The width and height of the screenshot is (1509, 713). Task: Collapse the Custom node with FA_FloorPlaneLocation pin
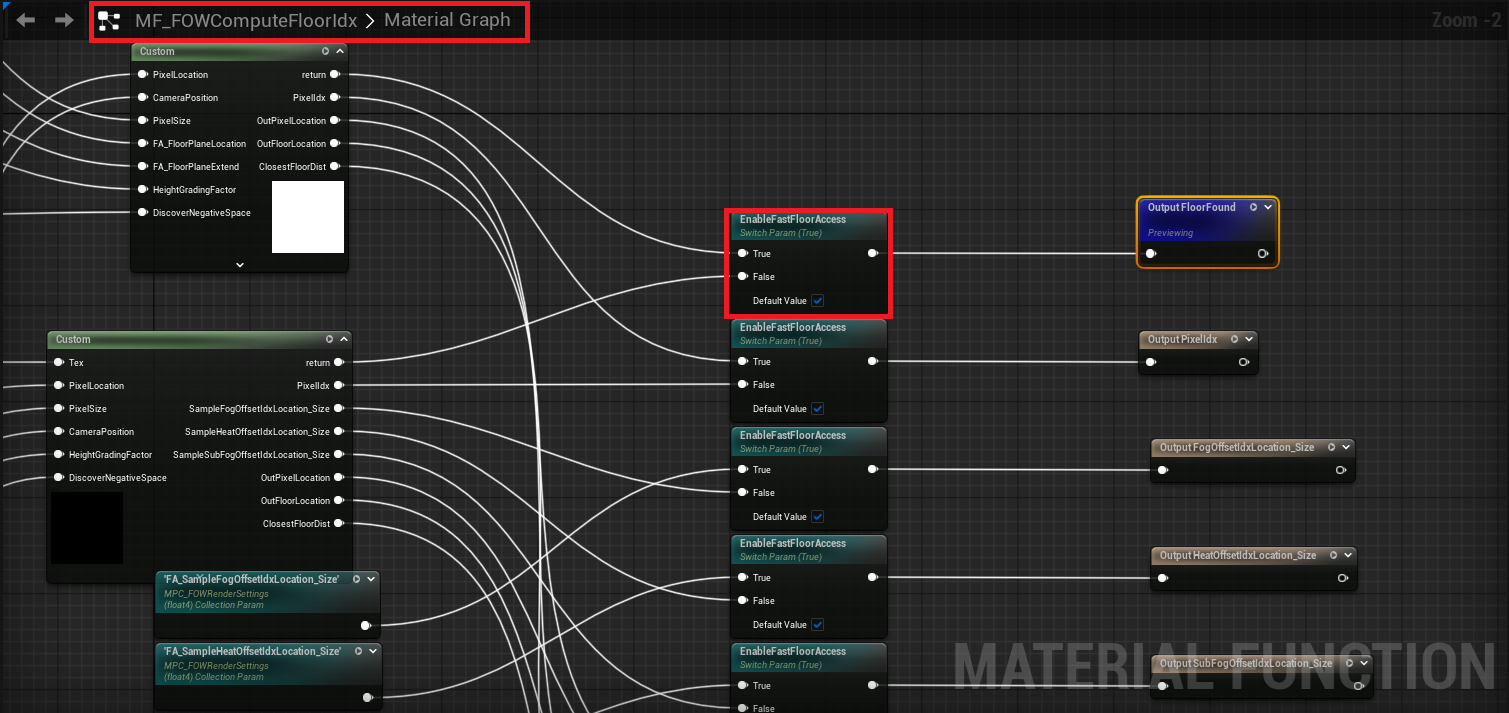[x=340, y=52]
